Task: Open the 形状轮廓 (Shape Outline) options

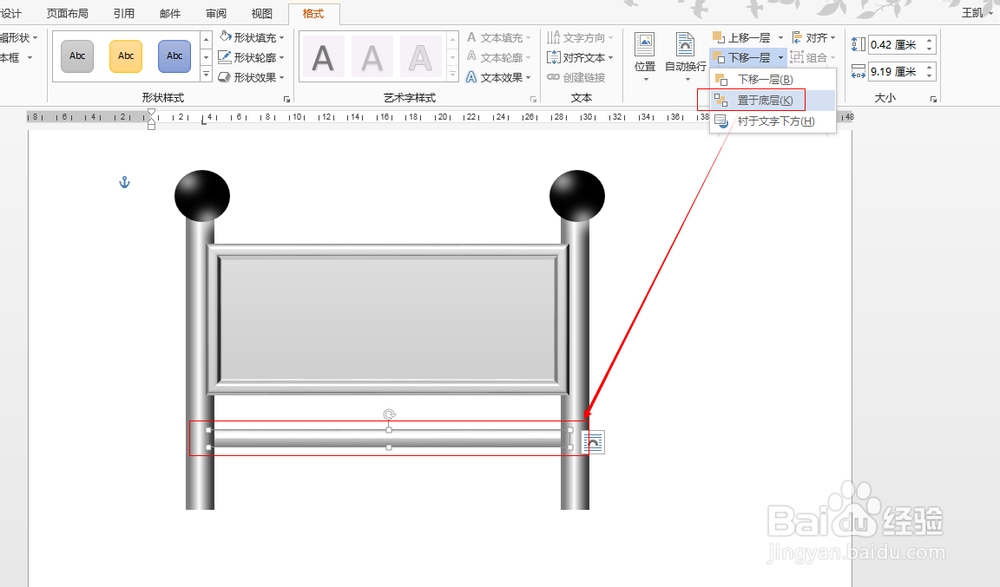Action: pos(250,57)
